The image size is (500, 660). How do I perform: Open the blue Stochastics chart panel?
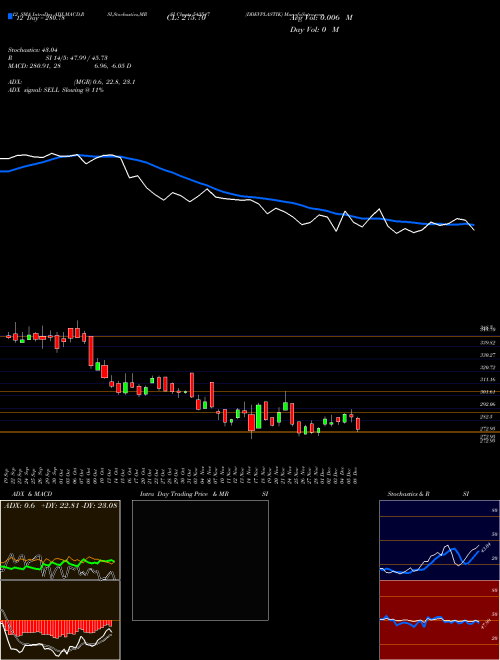point(439,540)
